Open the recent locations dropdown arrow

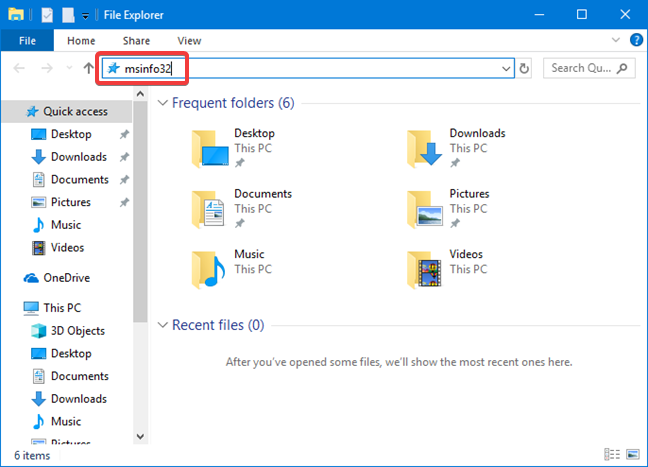coord(69,68)
